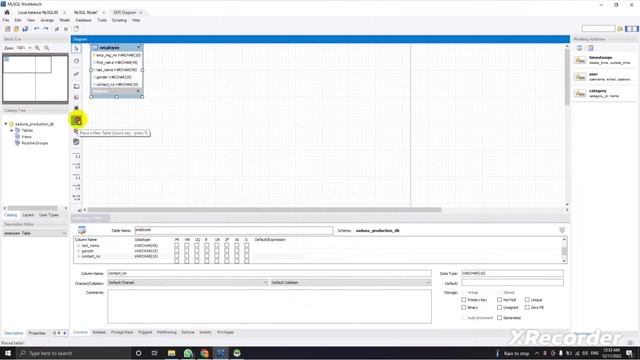Check NN box for gender column row

point(187,251)
